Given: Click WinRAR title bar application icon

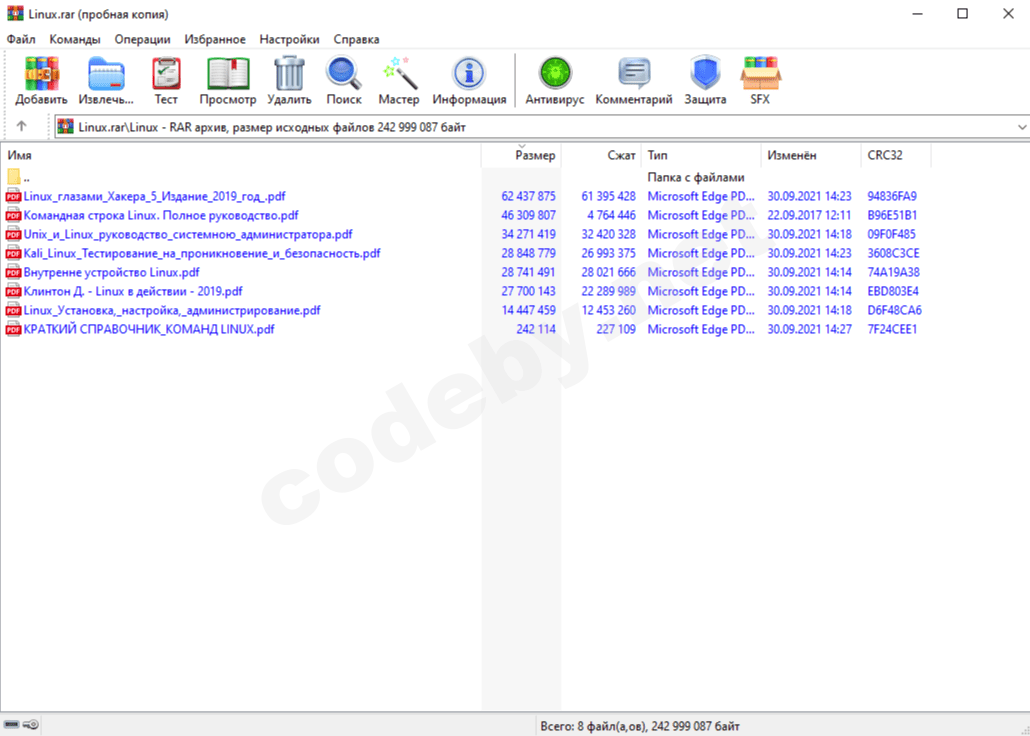Looking at the screenshot, I should [x=14, y=14].
